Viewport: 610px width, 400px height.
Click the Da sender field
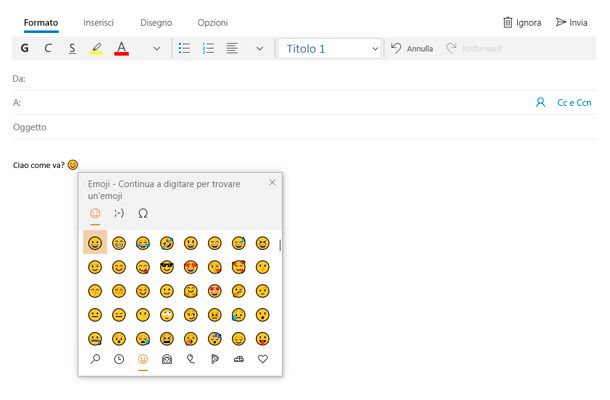(304, 79)
